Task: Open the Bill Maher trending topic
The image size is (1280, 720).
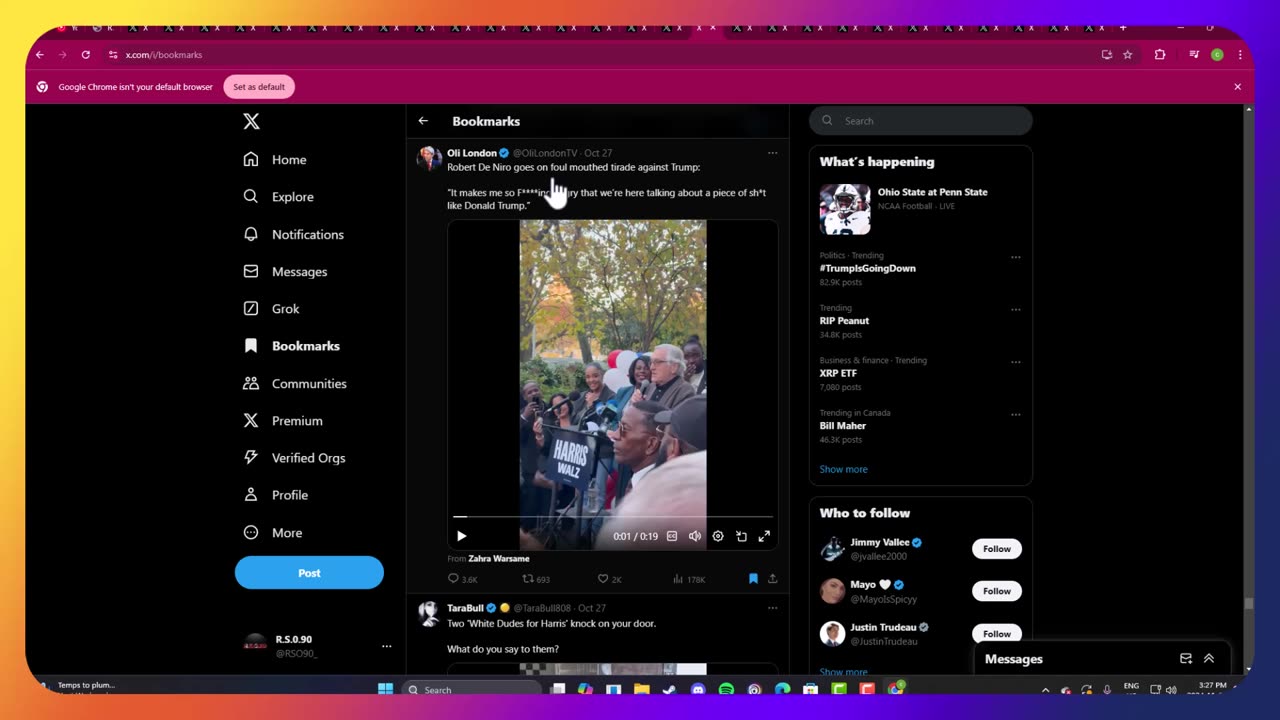Action: point(843,426)
